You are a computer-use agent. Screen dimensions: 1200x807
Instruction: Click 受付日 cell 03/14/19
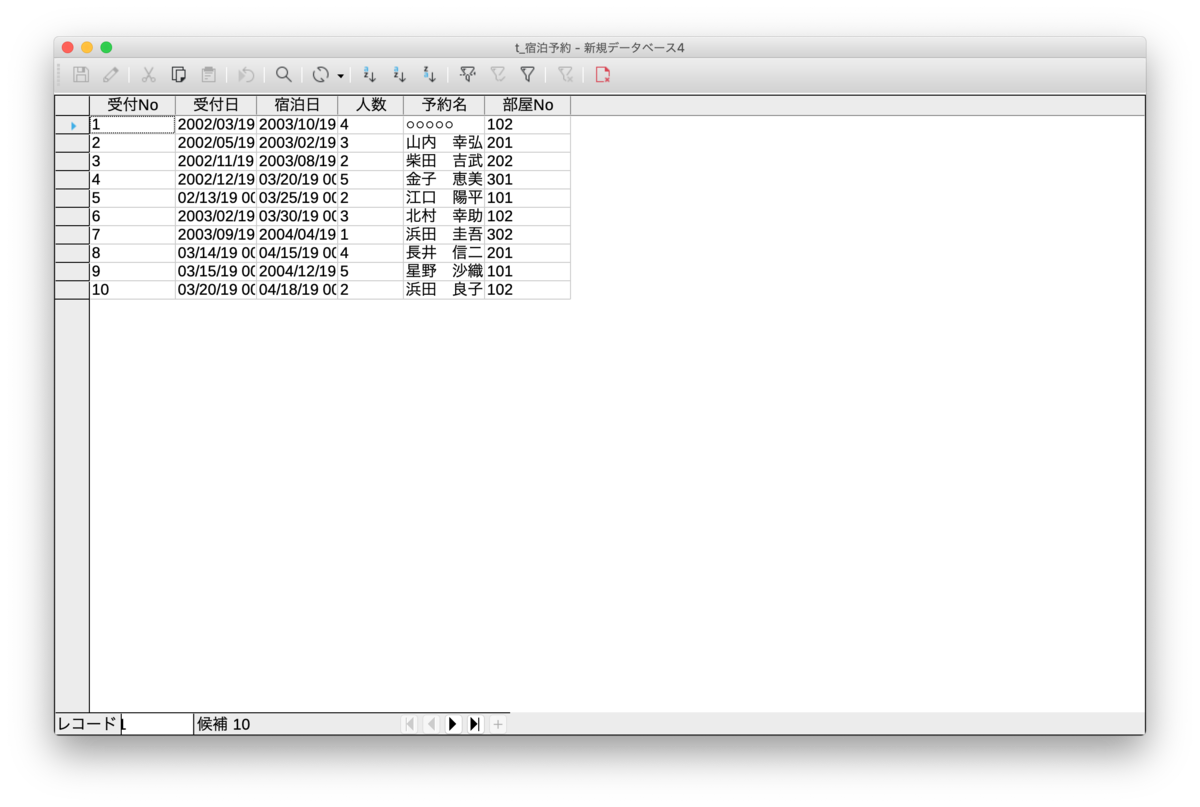[x=216, y=253]
